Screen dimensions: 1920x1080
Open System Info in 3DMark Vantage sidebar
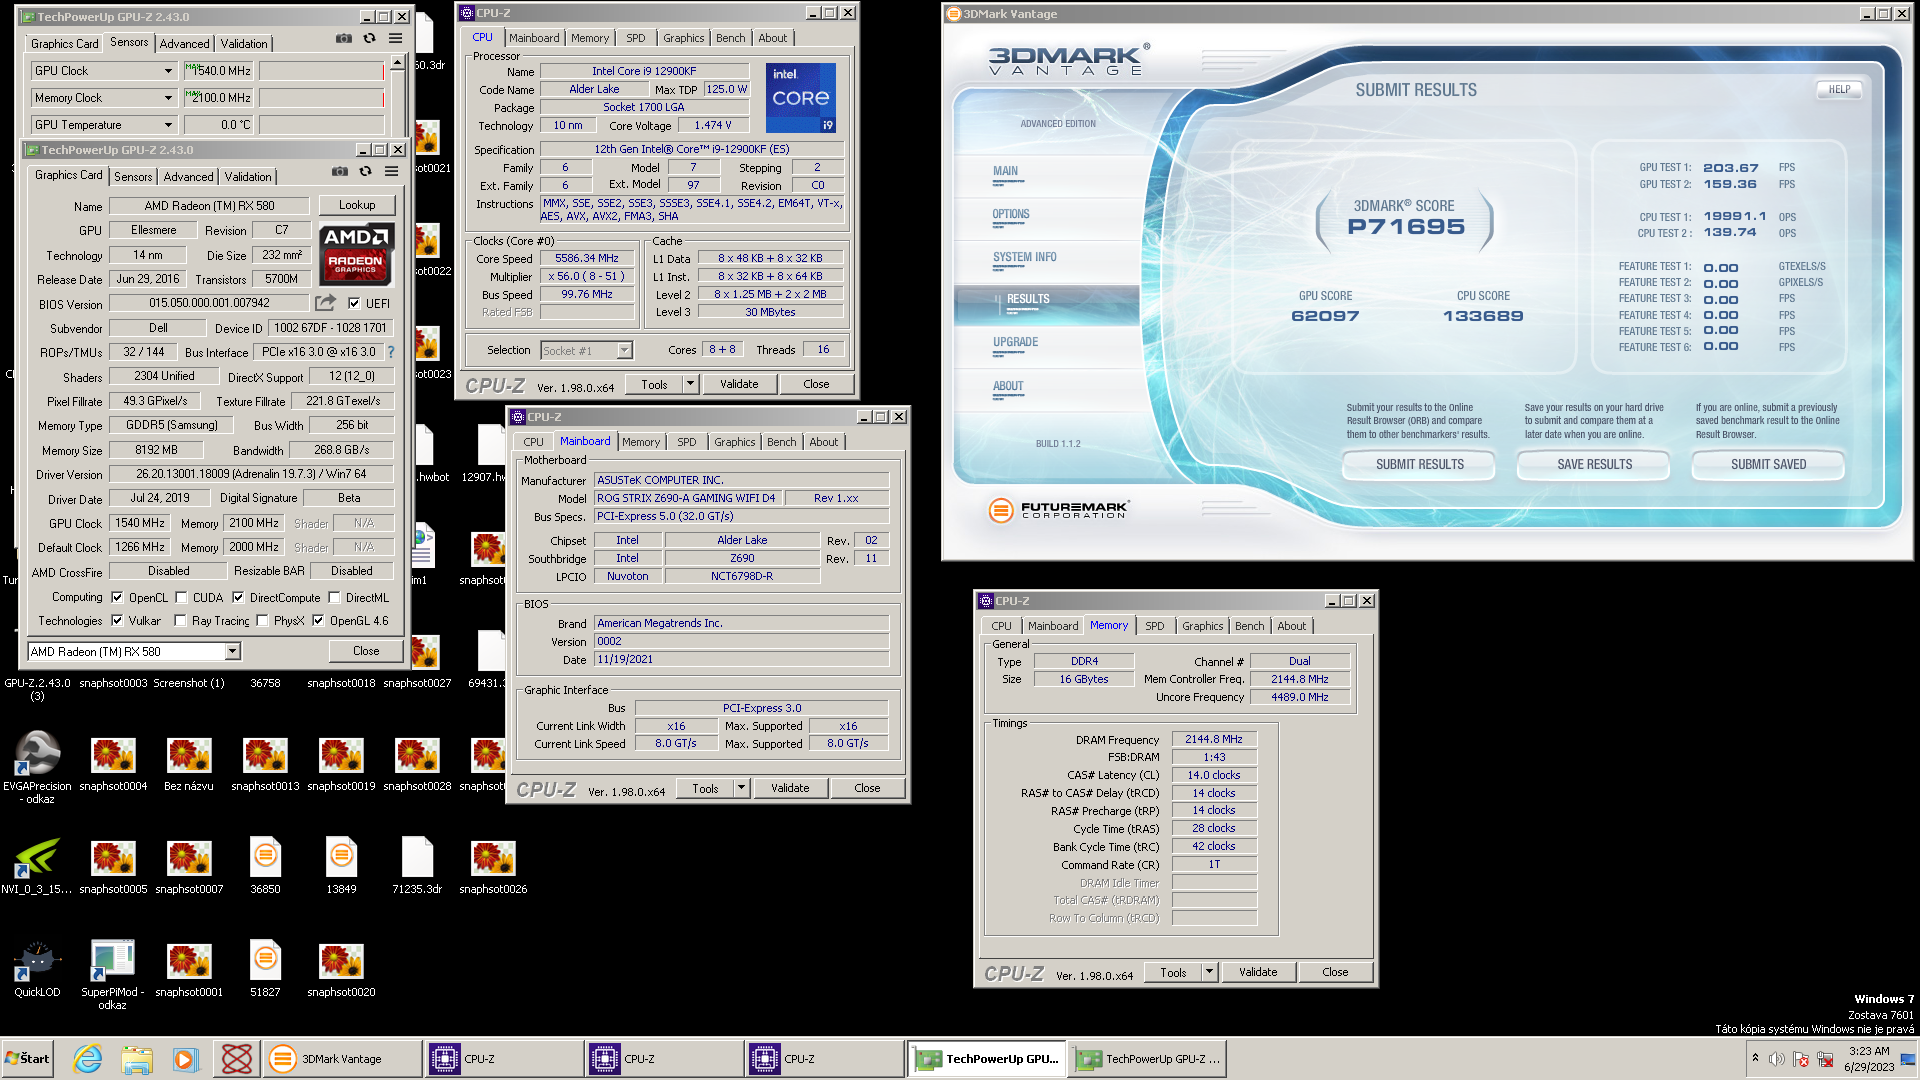click(x=1024, y=257)
